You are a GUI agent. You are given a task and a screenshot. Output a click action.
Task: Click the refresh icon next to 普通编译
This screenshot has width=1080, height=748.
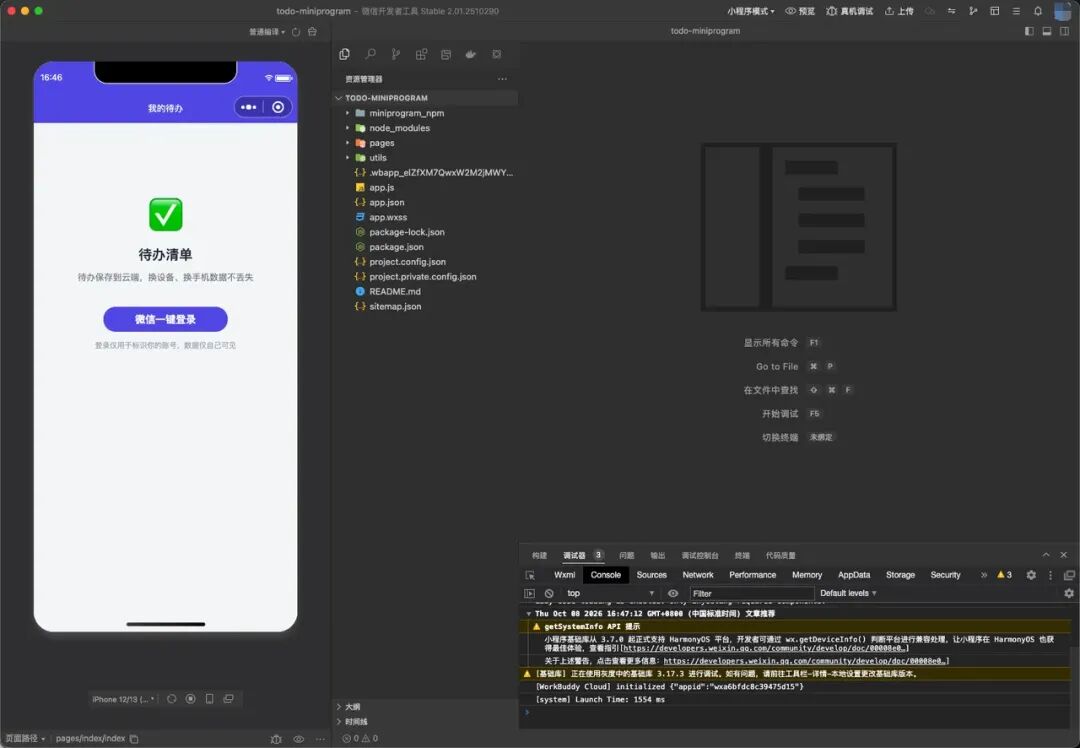coord(296,32)
